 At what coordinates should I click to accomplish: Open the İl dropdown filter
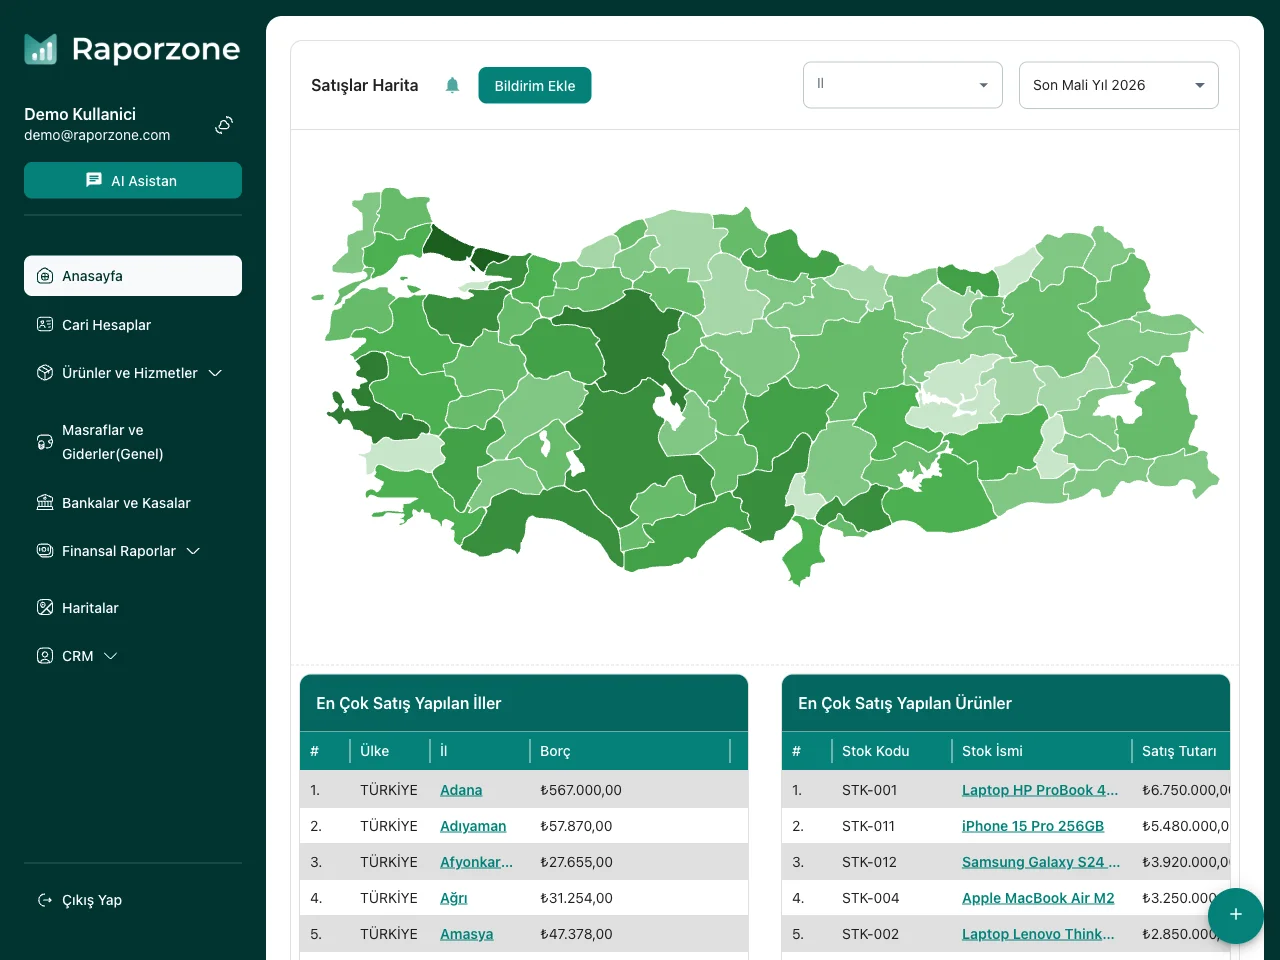pos(902,85)
